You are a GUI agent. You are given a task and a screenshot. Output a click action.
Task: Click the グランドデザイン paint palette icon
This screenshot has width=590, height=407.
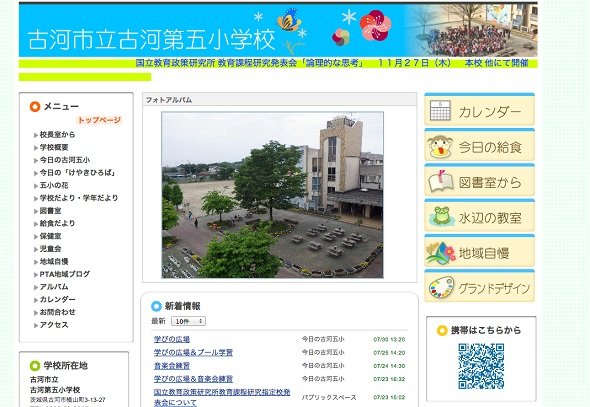[441, 287]
